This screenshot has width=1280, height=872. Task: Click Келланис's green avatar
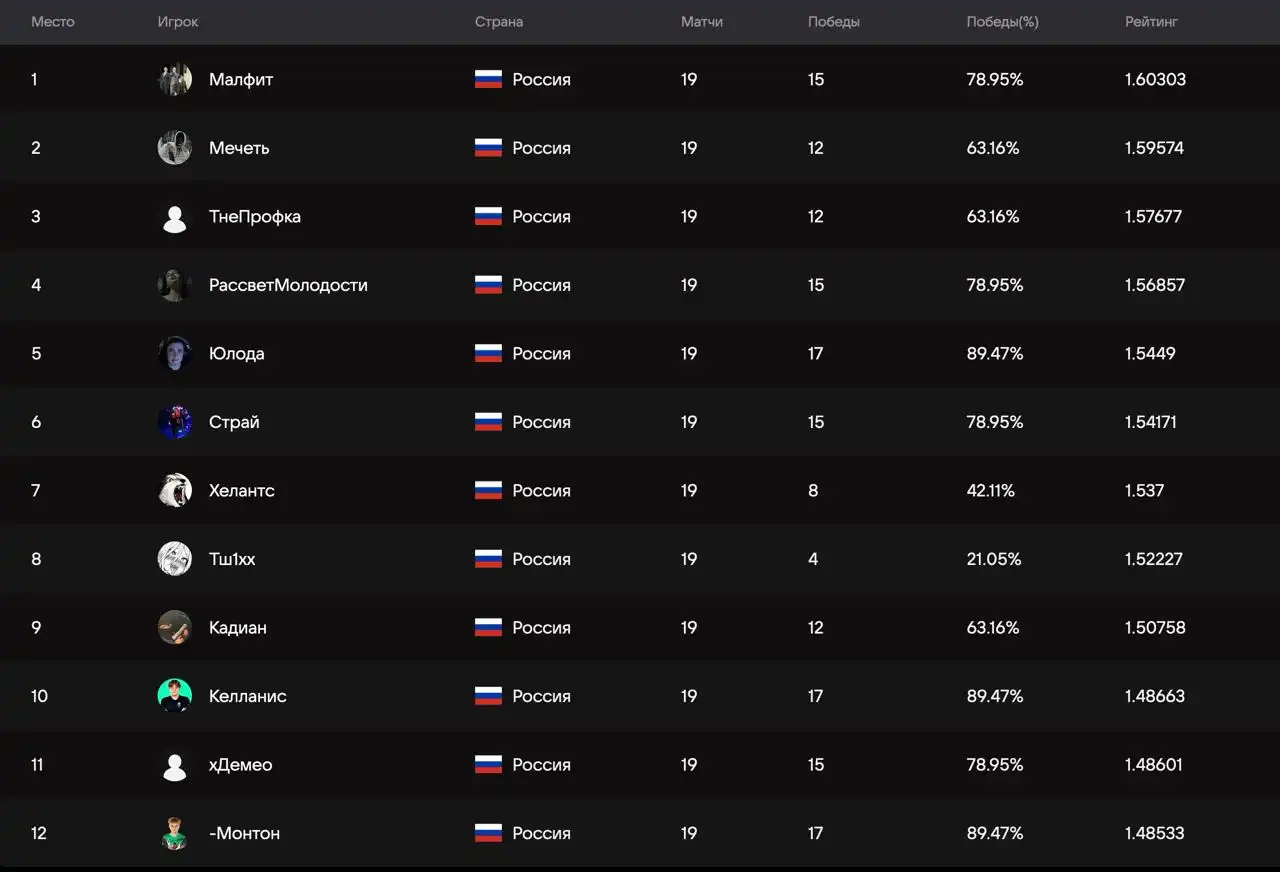click(x=175, y=696)
